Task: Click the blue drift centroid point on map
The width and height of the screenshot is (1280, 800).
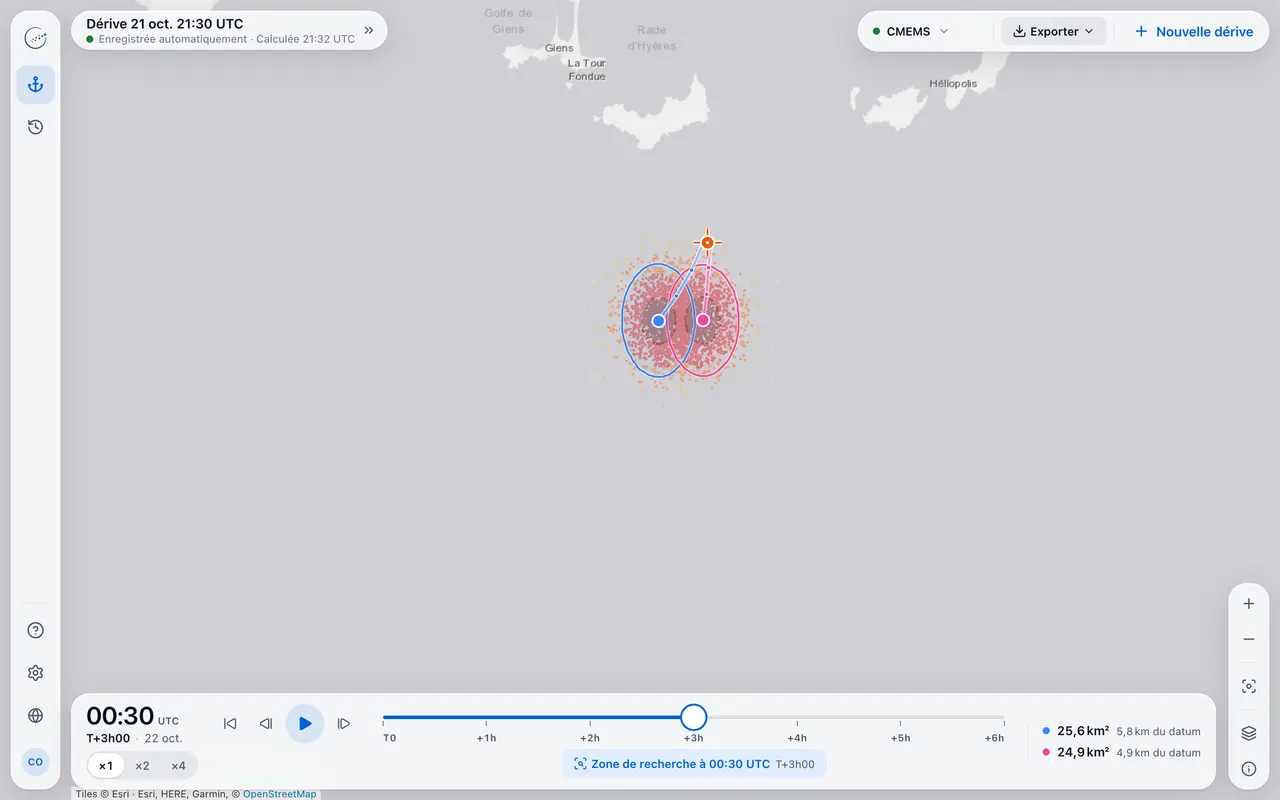Action: [658, 321]
